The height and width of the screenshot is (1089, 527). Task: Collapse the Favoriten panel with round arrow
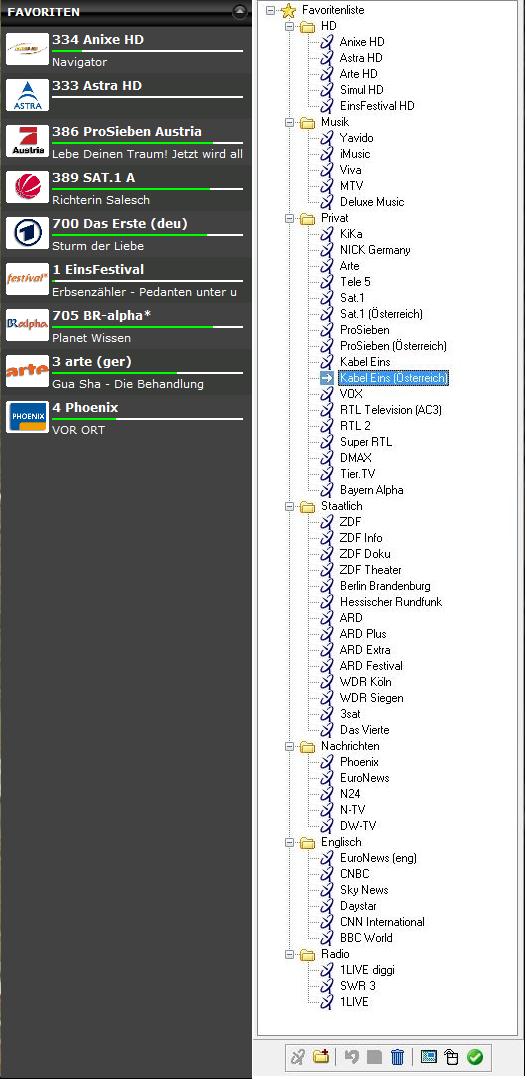coord(240,11)
